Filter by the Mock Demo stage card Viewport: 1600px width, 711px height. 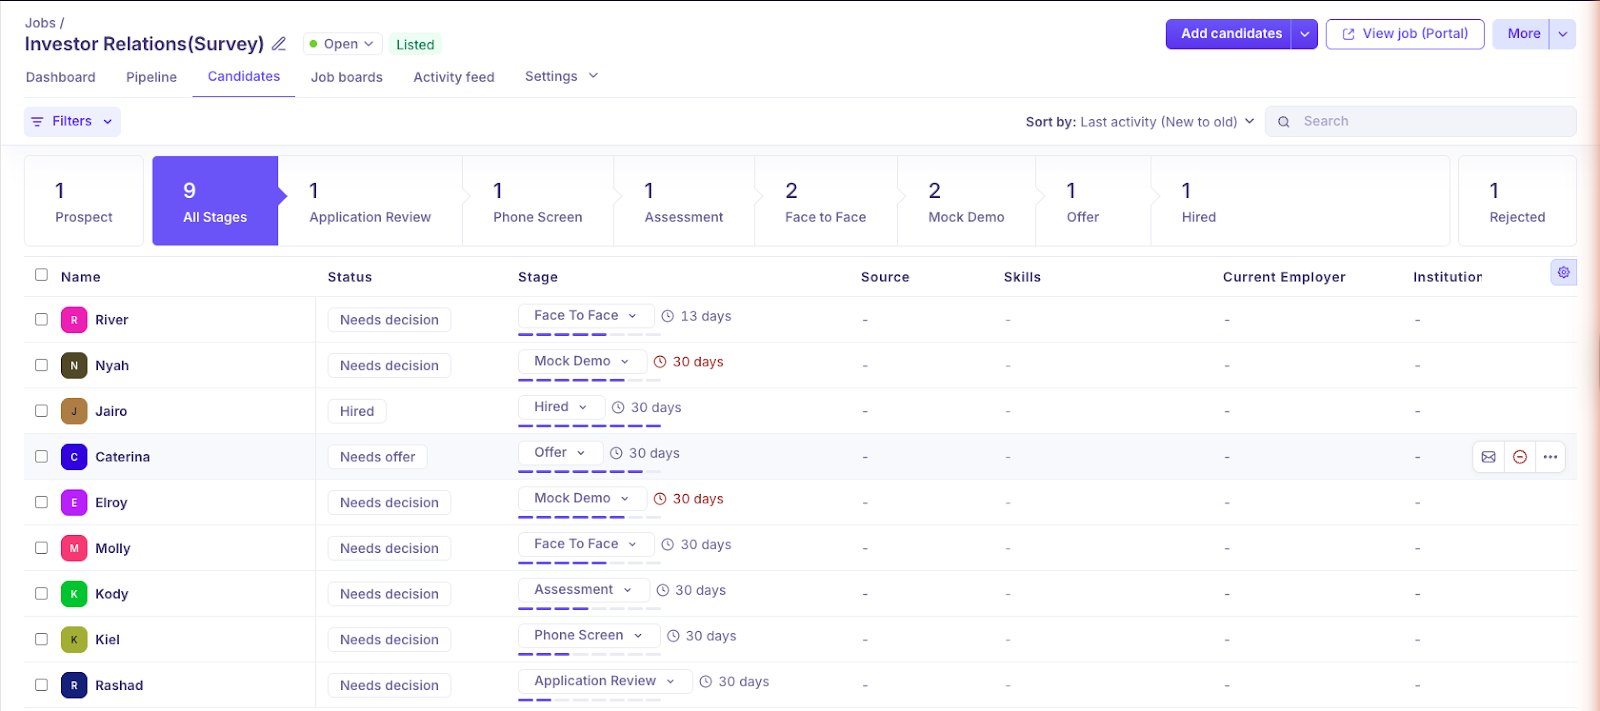click(x=966, y=201)
